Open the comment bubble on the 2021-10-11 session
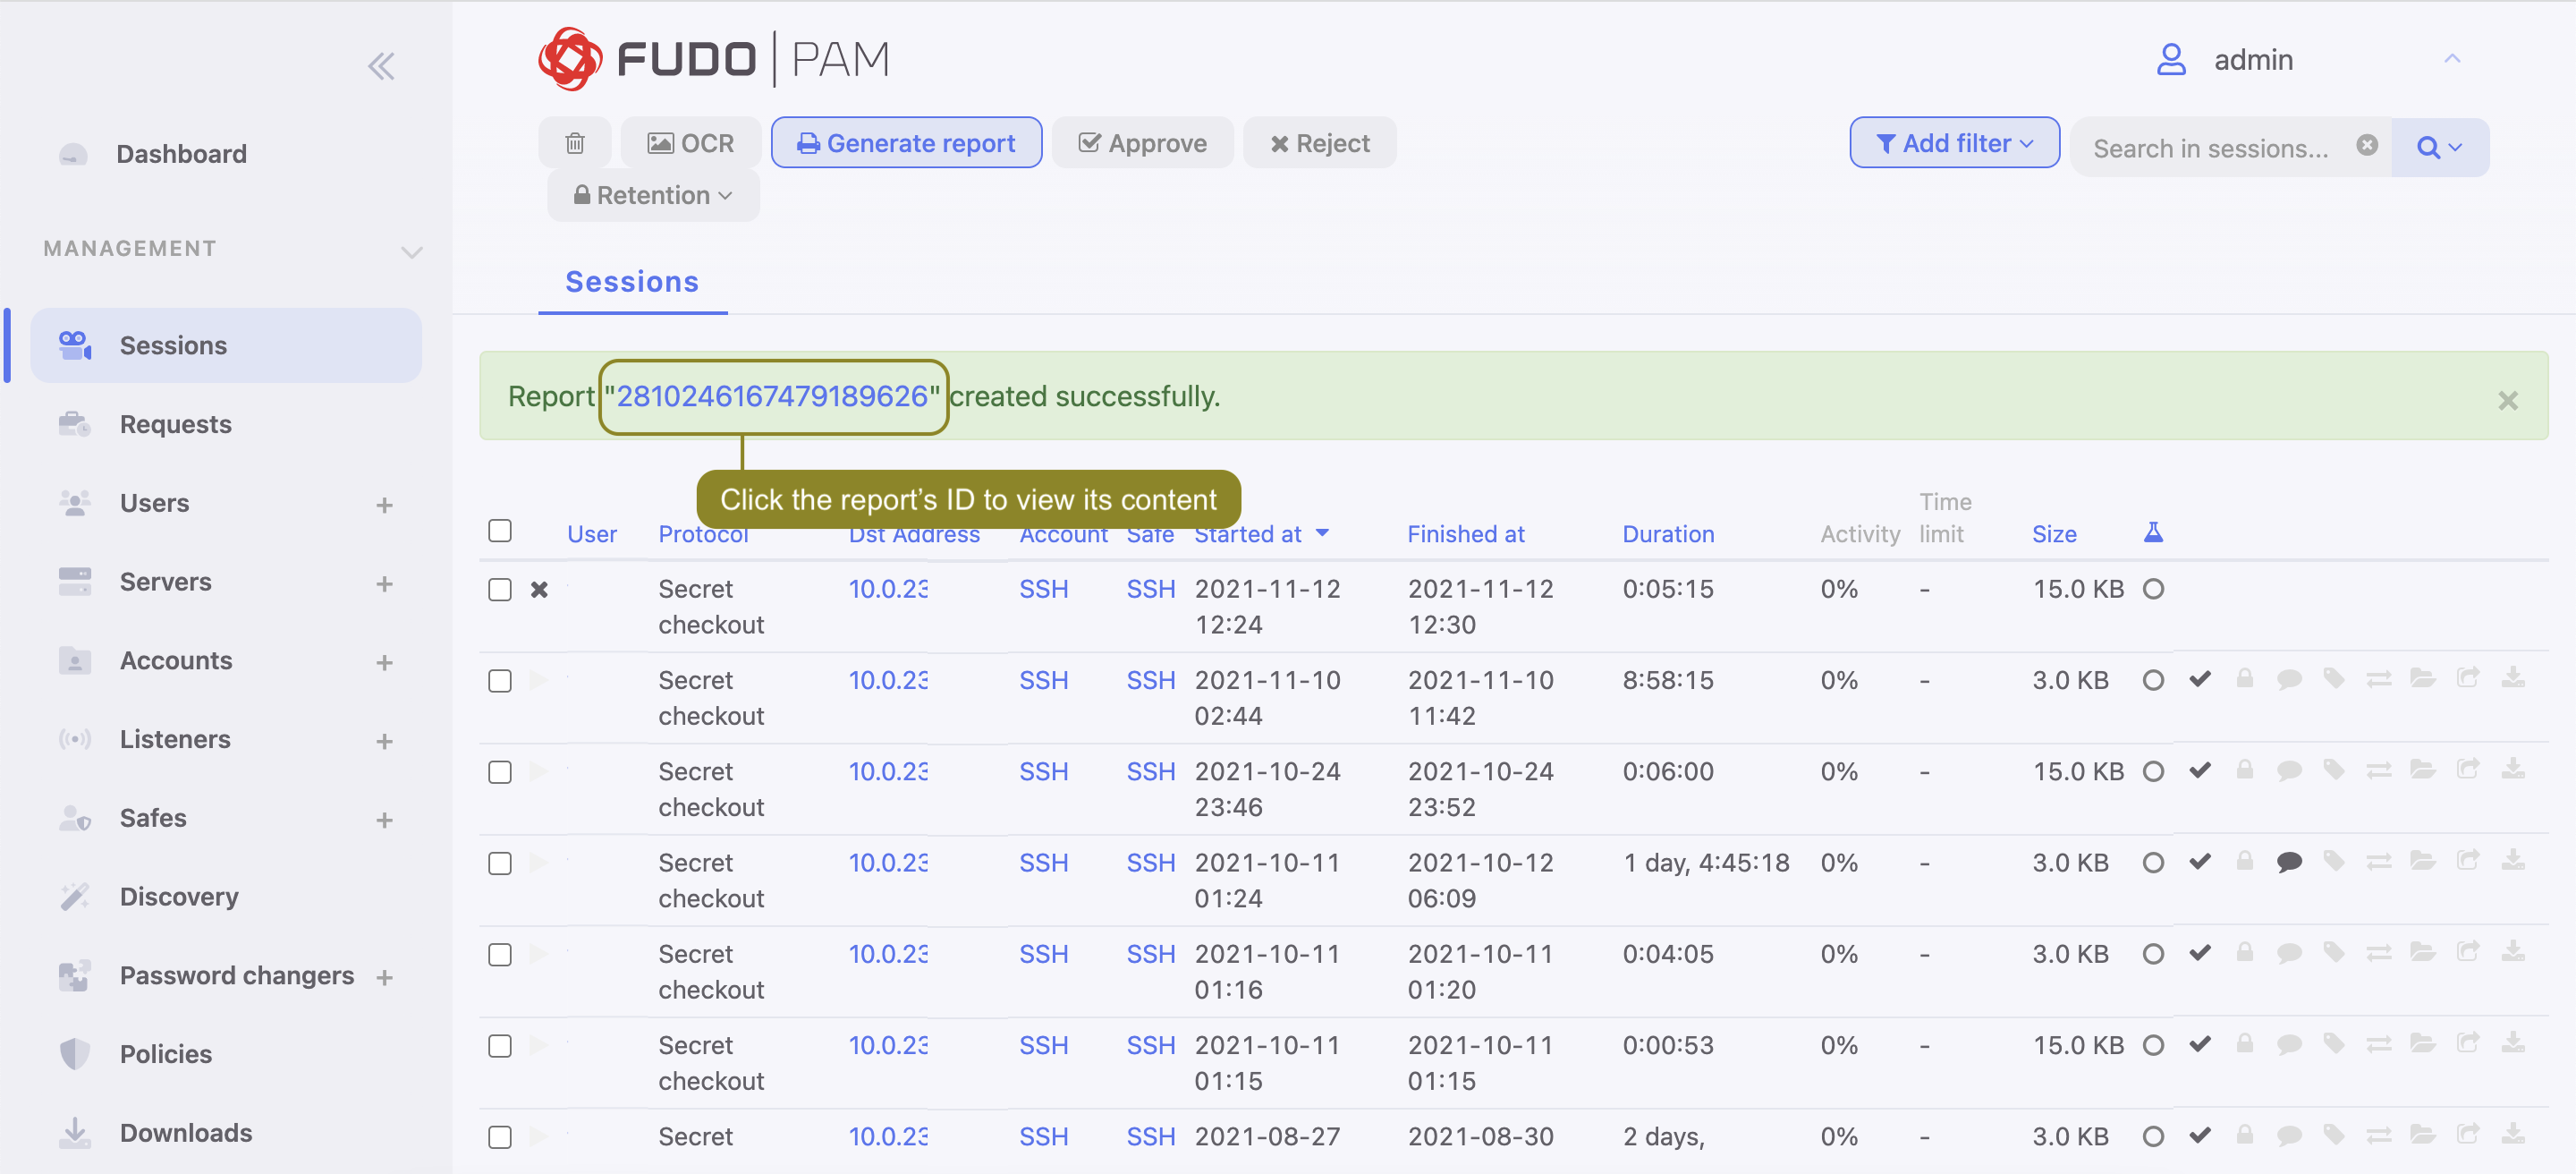2576x1174 pixels. 2289,861
